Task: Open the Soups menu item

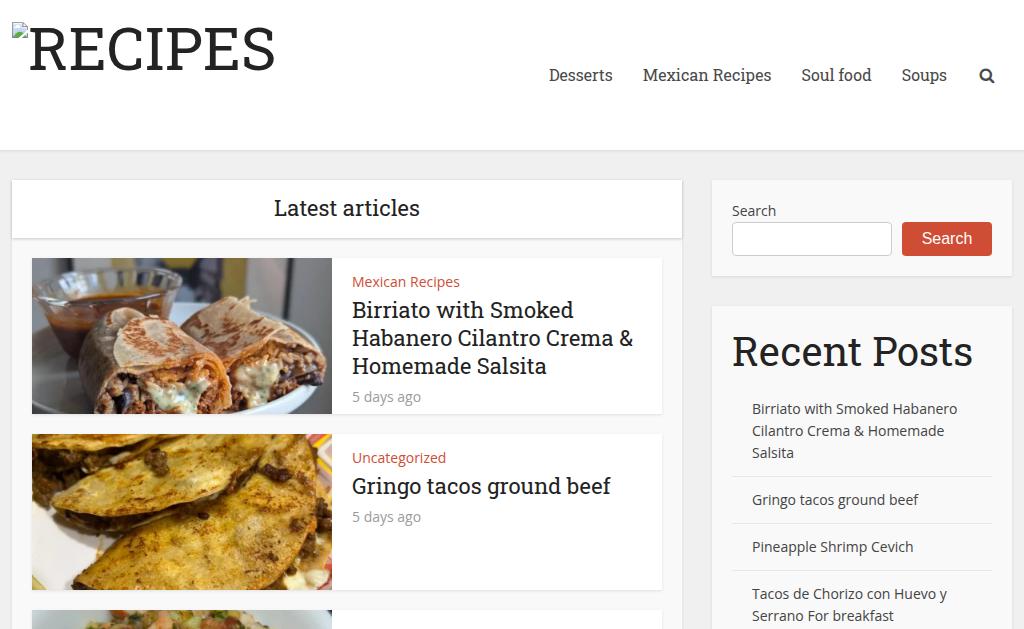Action: 924,75
